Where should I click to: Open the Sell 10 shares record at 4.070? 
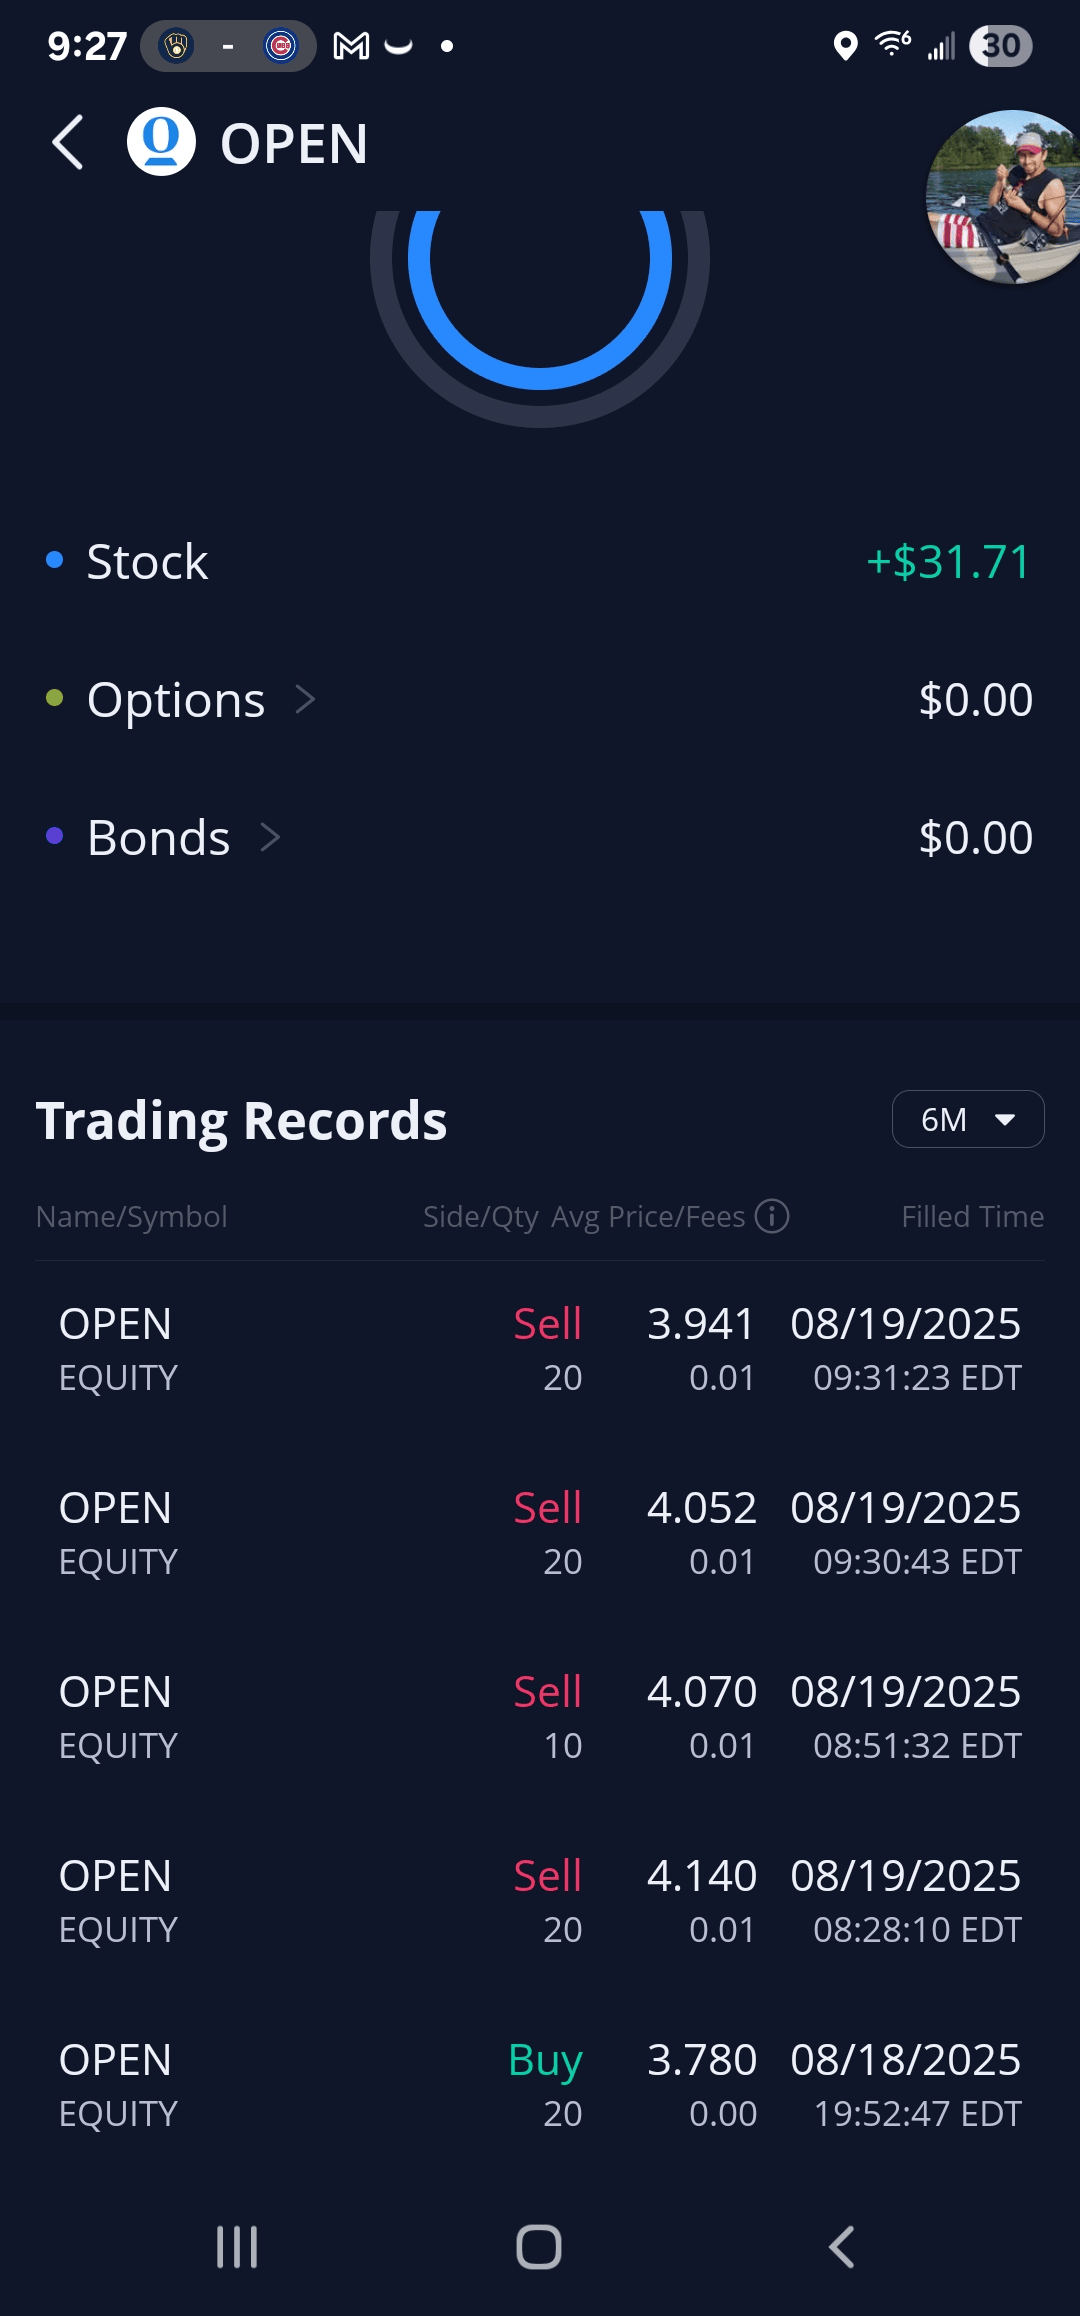tap(540, 1717)
